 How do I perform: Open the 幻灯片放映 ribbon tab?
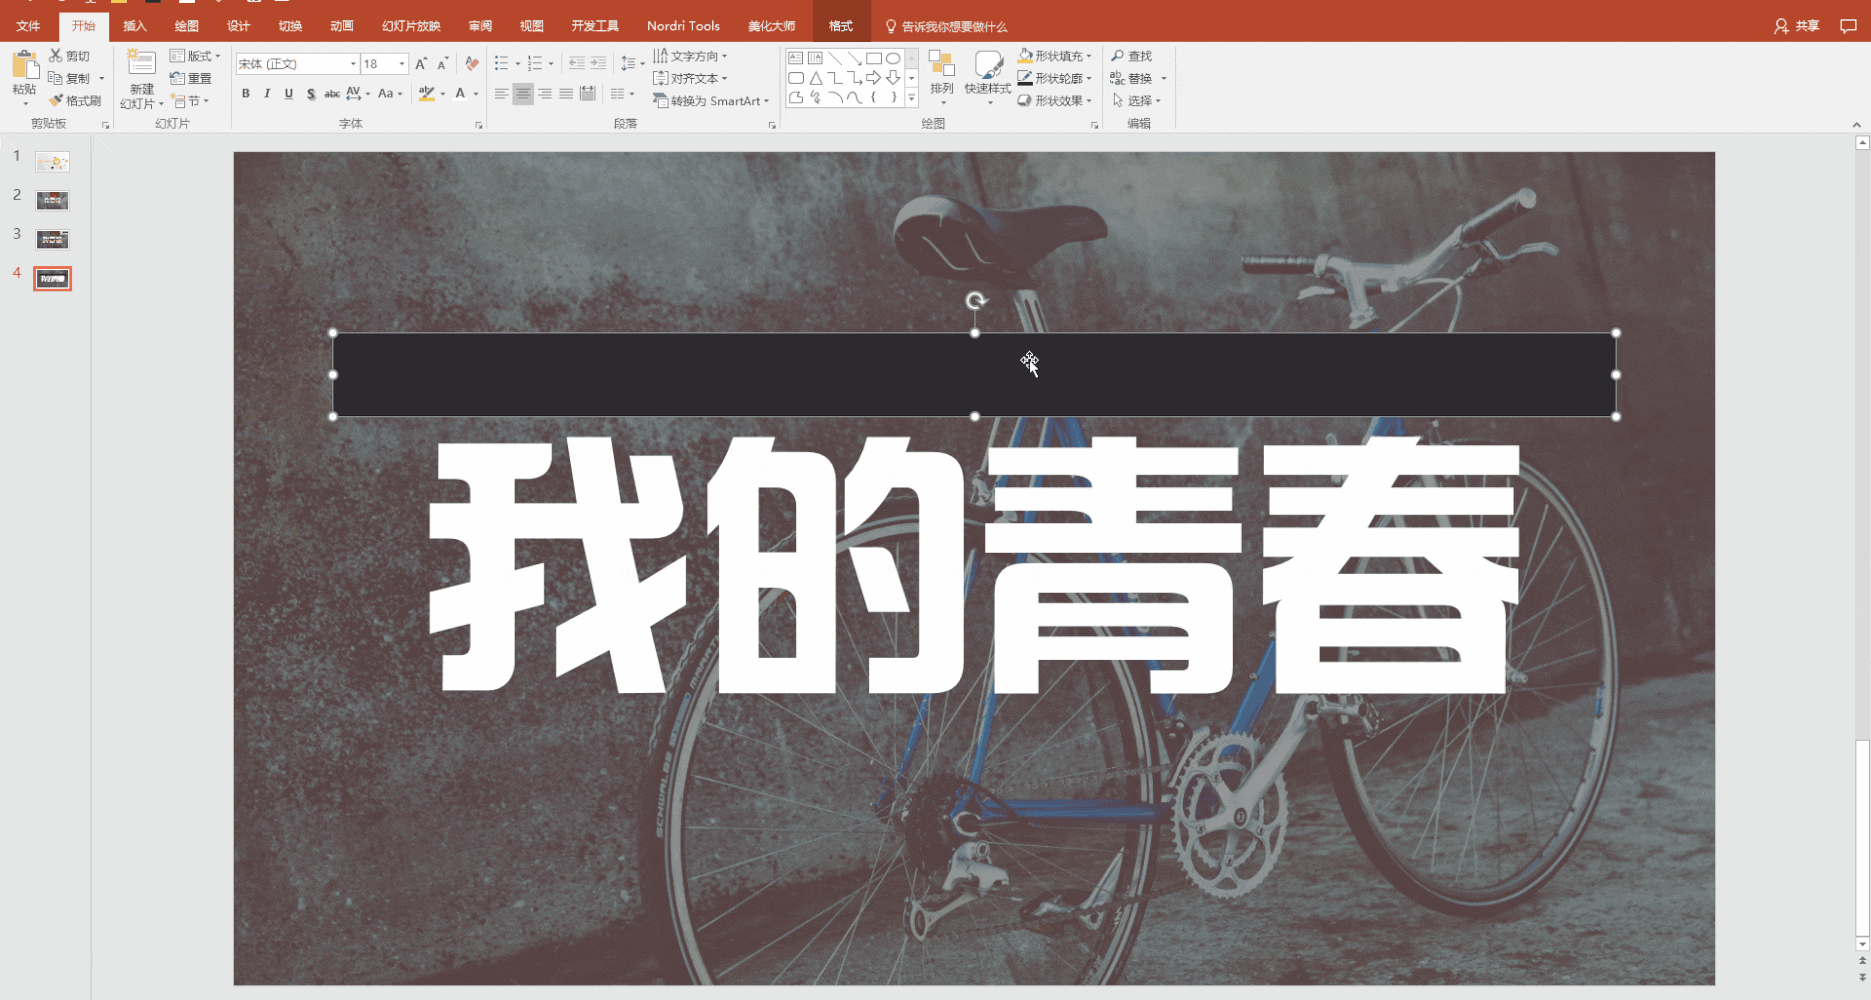[409, 25]
